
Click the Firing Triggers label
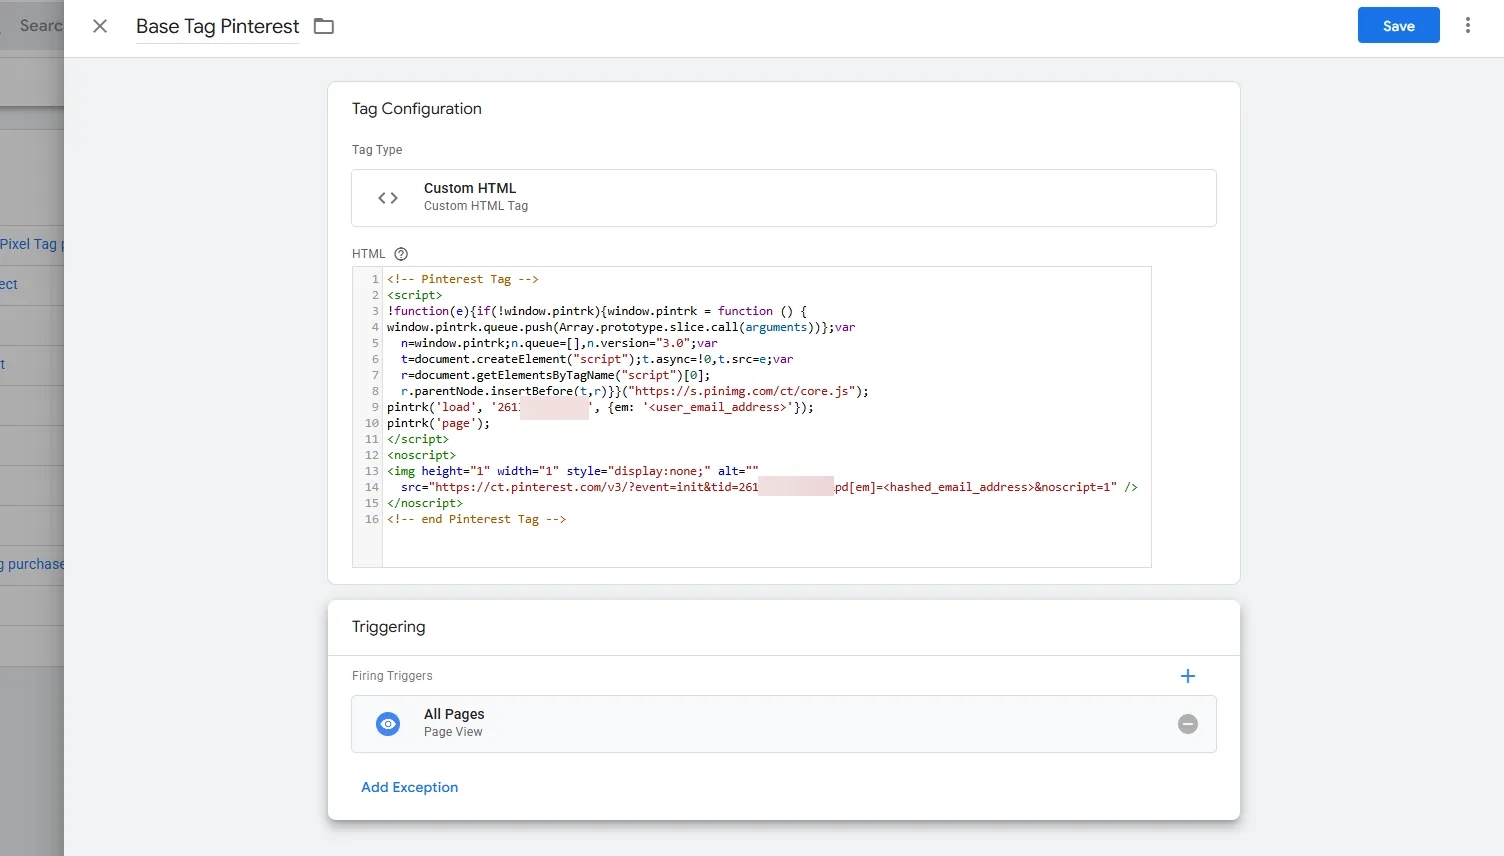tap(392, 676)
